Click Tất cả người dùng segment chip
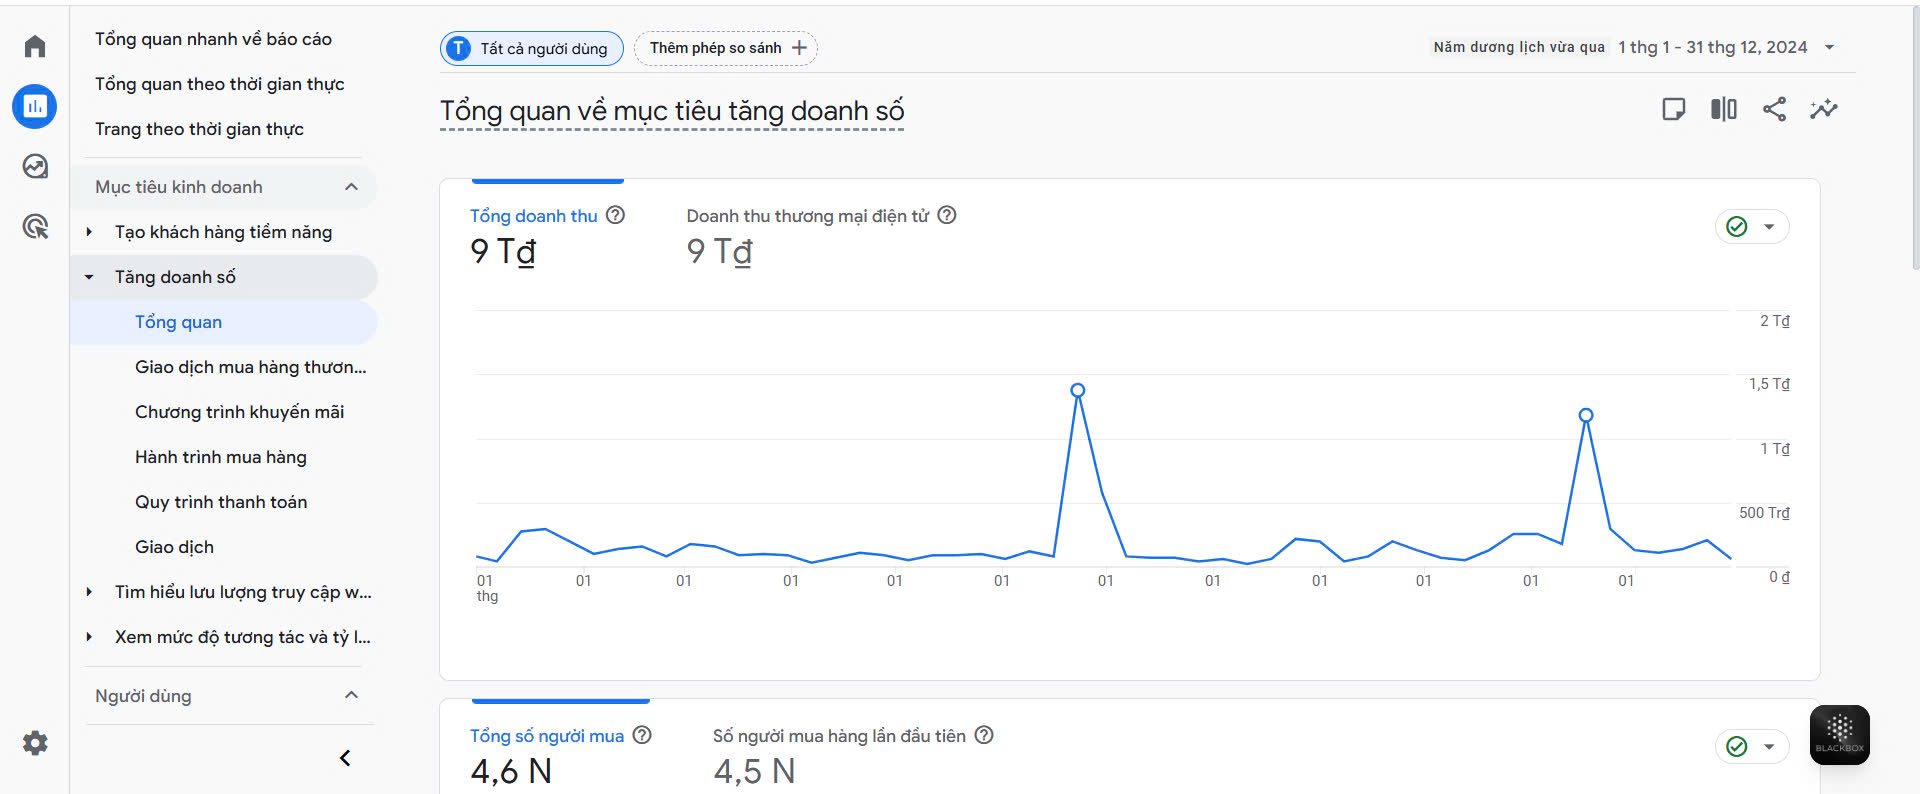The image size is (1920, 794). pyautogui.click(x=532, y=48)
